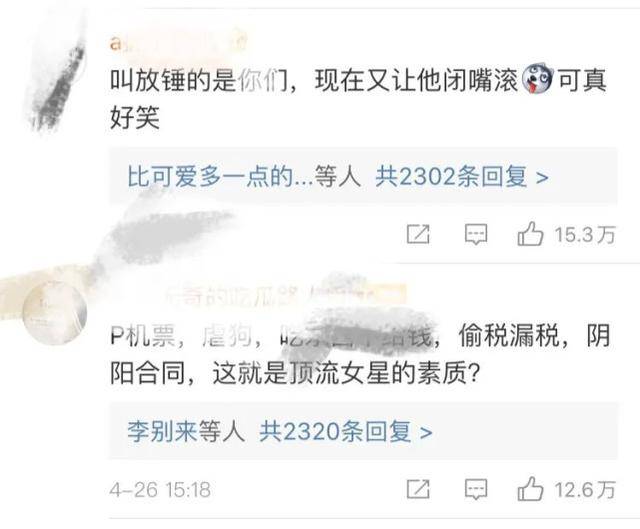Image resolution: width=640 pixels, height=529 pixels.
Task: Click the husky dog emoji in the comment
Action: click(x=537, y=80)
